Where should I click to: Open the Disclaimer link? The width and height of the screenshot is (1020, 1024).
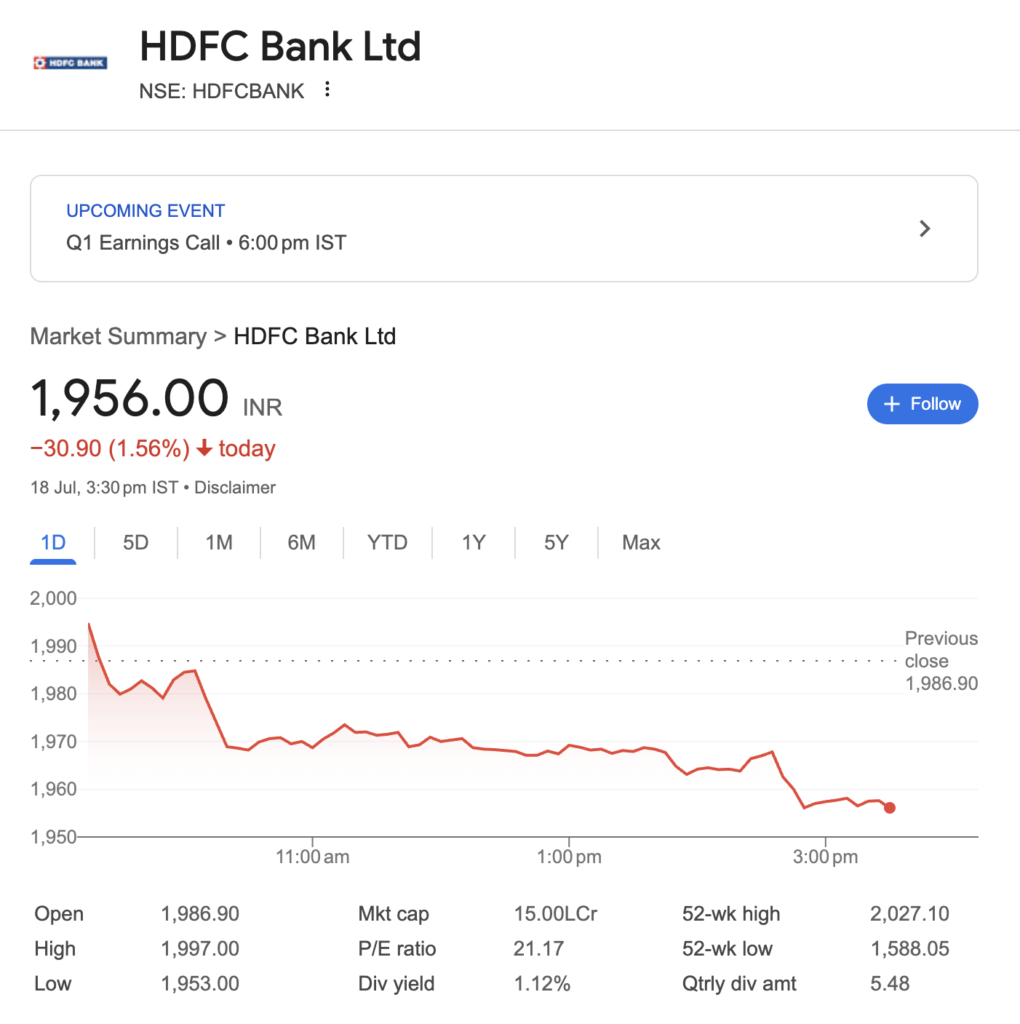tap(234, 488)
